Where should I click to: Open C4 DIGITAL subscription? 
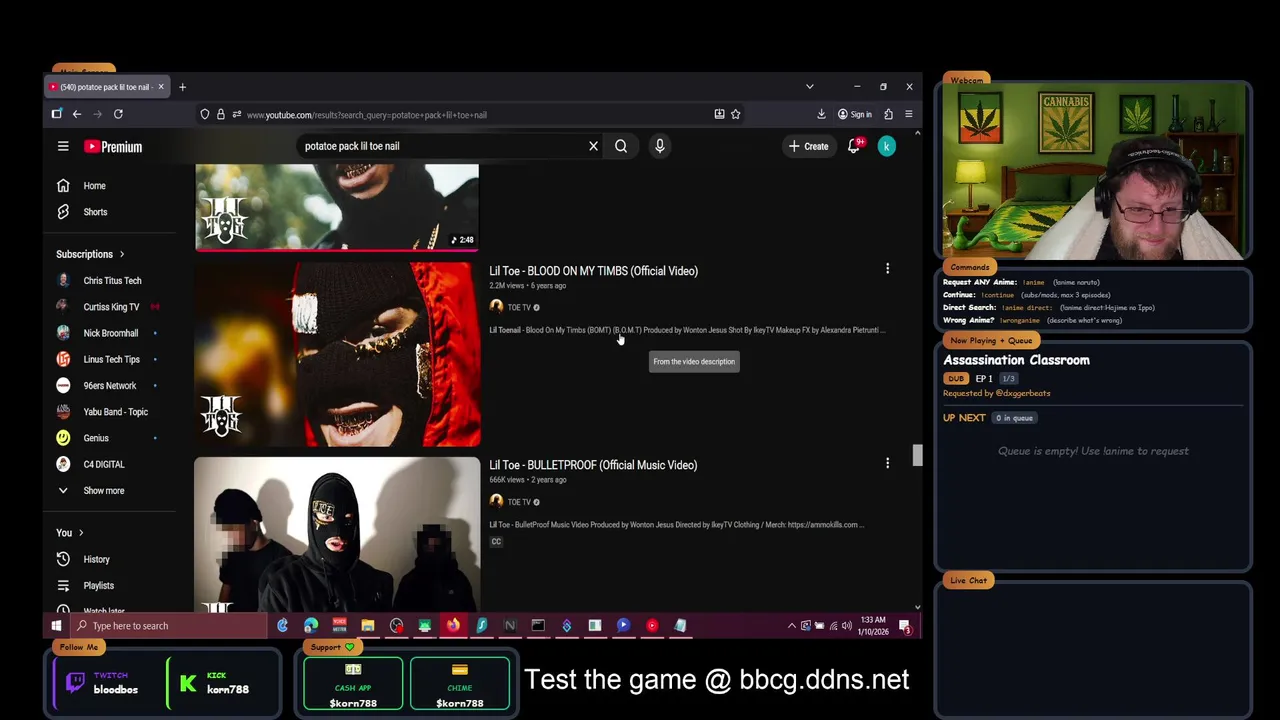[x=103, y=464]
